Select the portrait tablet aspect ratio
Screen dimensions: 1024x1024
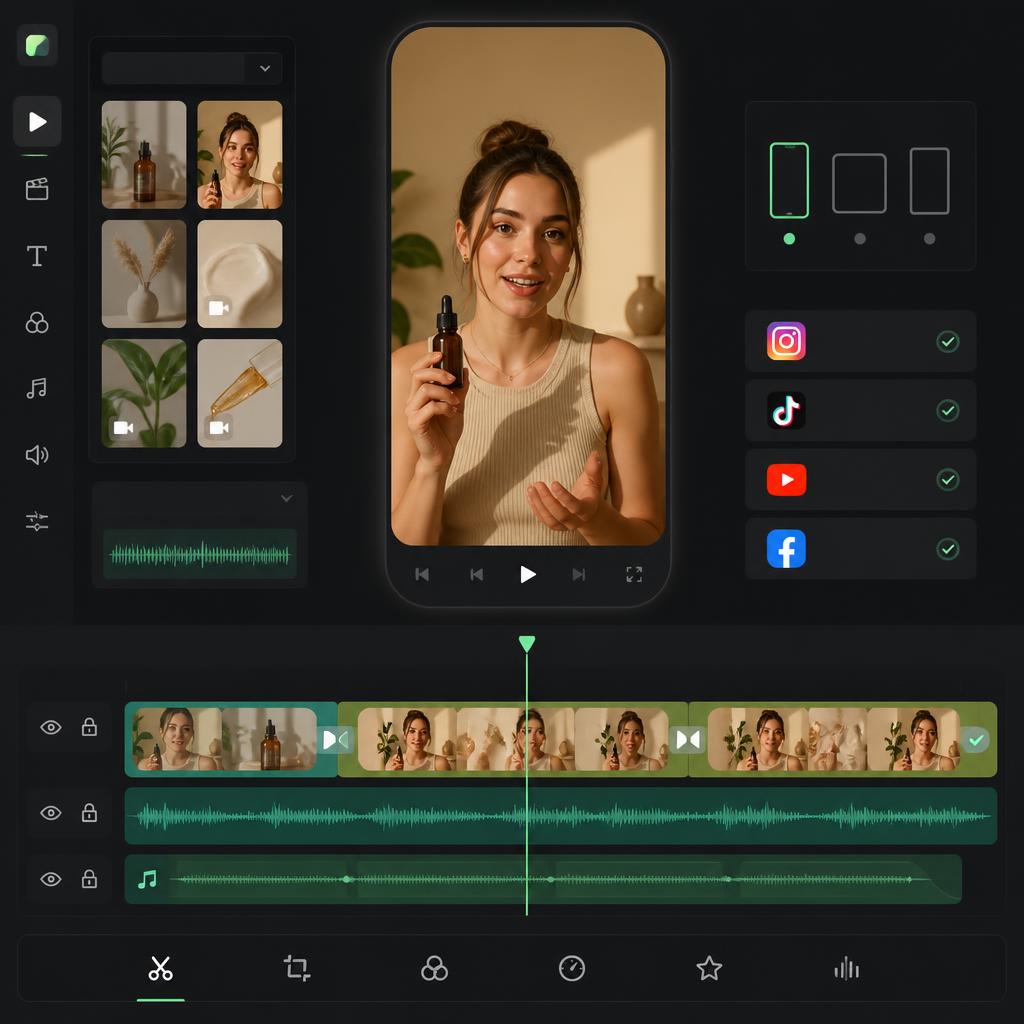929,181
